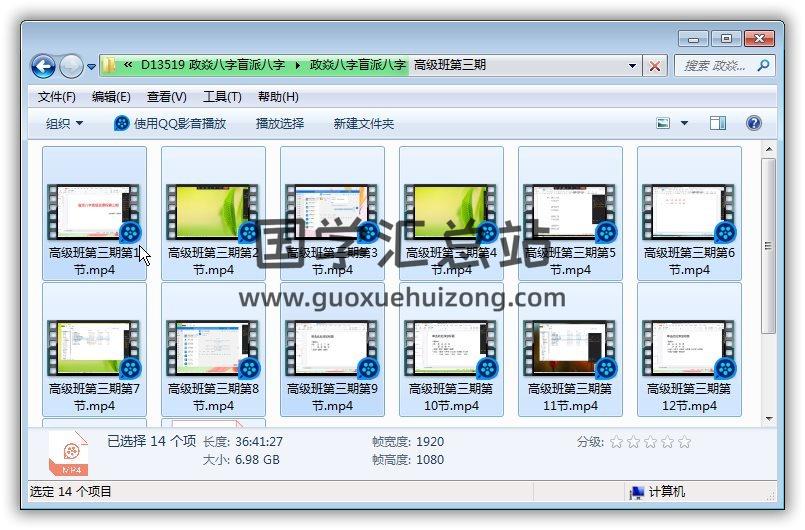Go back with the blue Back arrow
Viewport: 805px width, 530px height.
(x=43, y=66)
